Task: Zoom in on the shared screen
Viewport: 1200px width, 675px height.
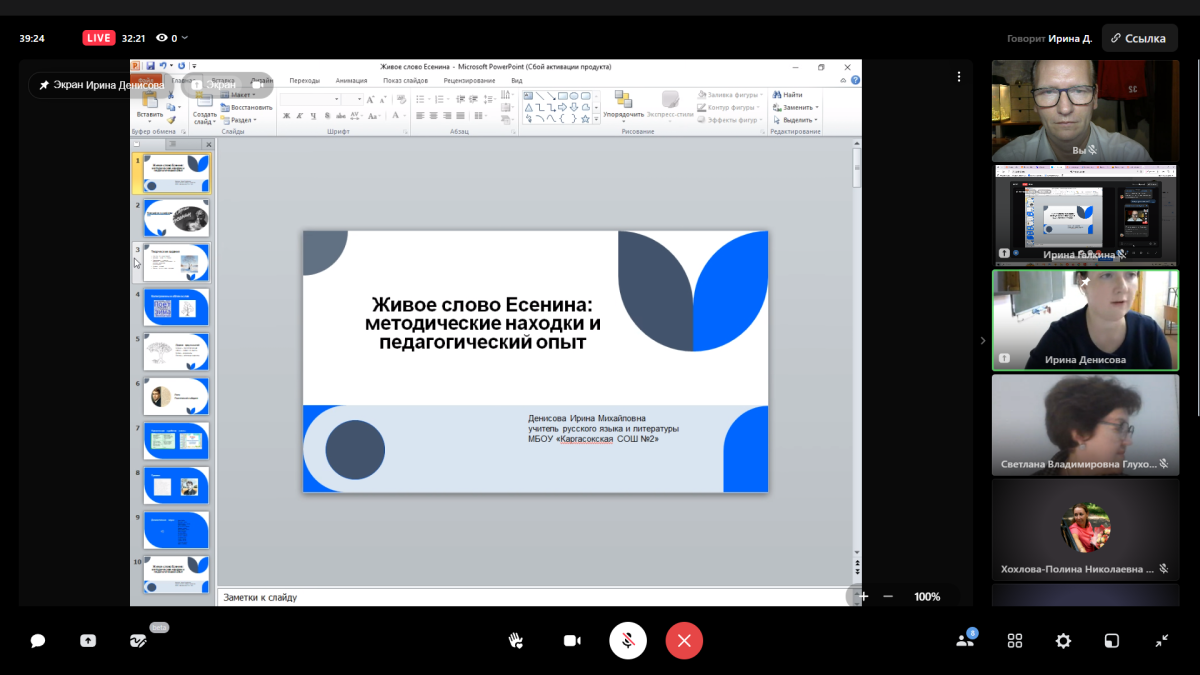Action: [x=864, y=596]
